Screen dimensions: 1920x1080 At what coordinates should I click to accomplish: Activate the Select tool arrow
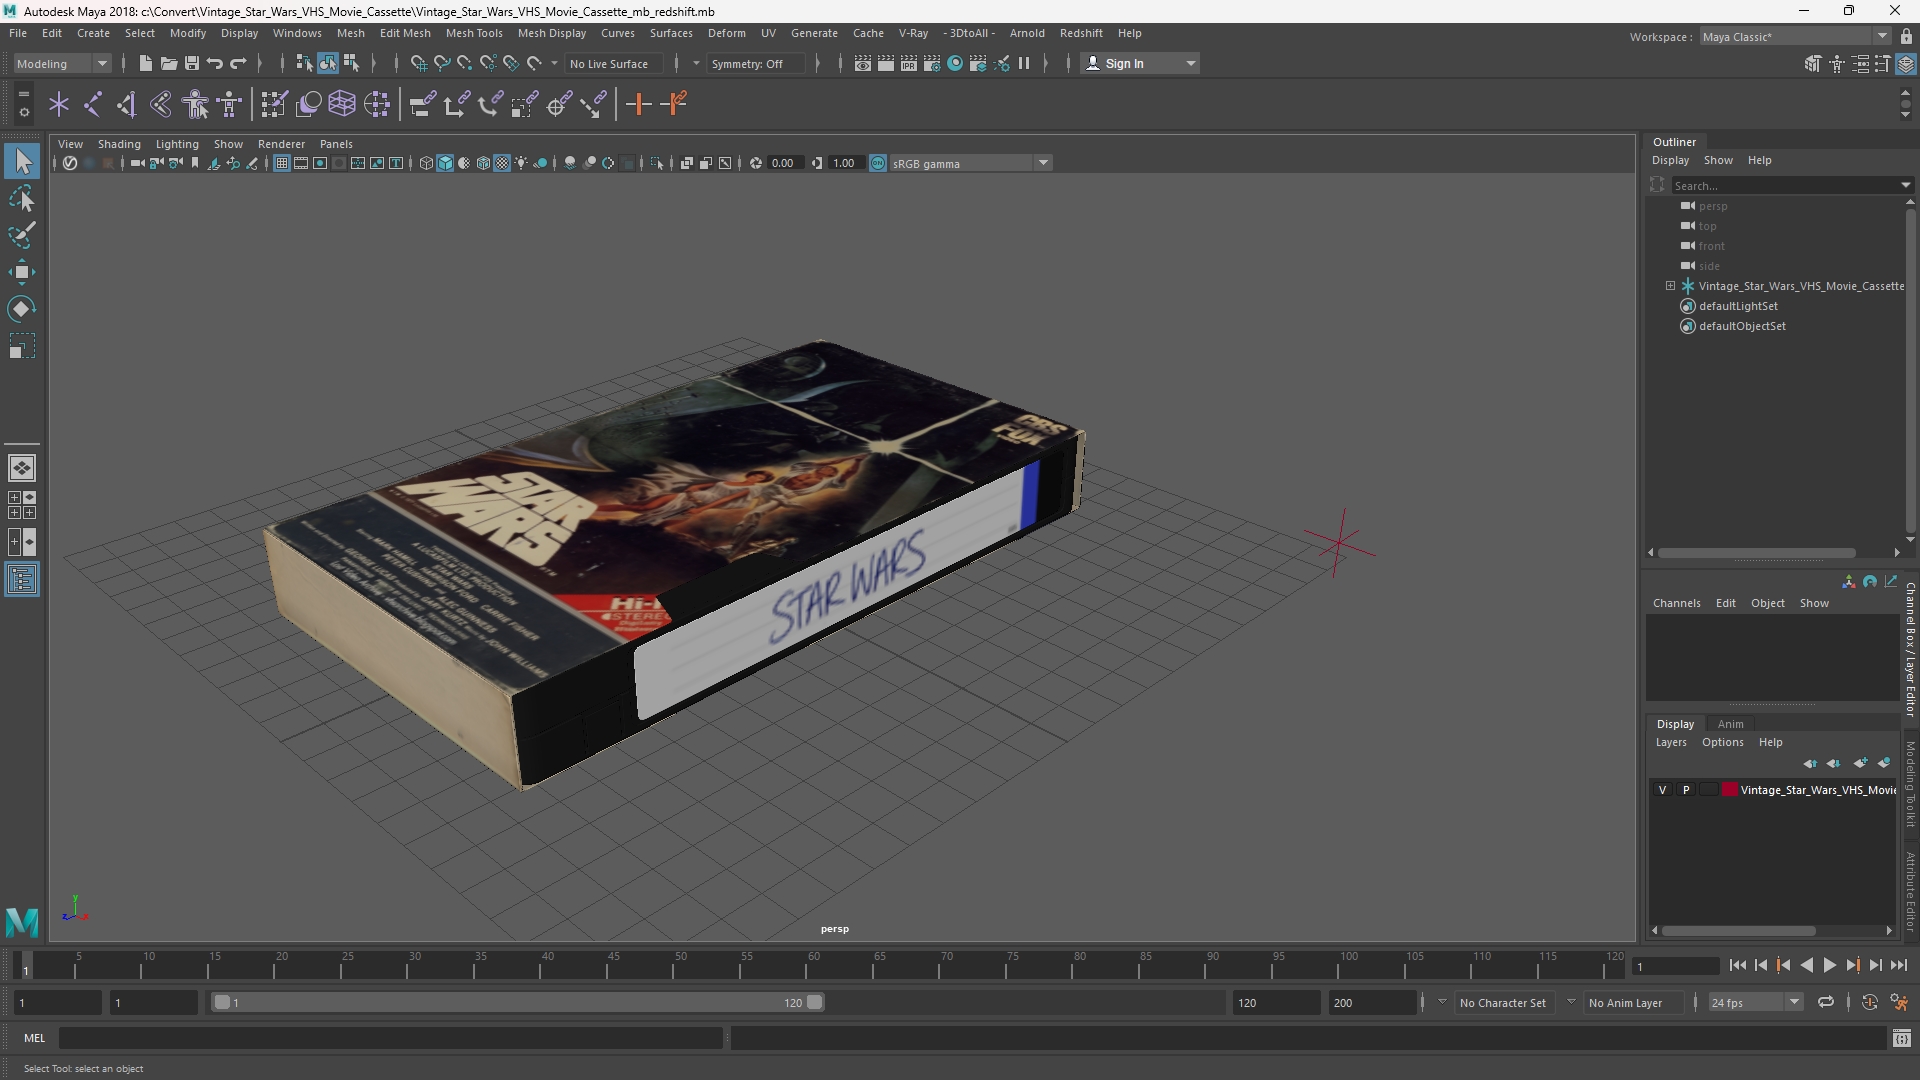point(22,161)
